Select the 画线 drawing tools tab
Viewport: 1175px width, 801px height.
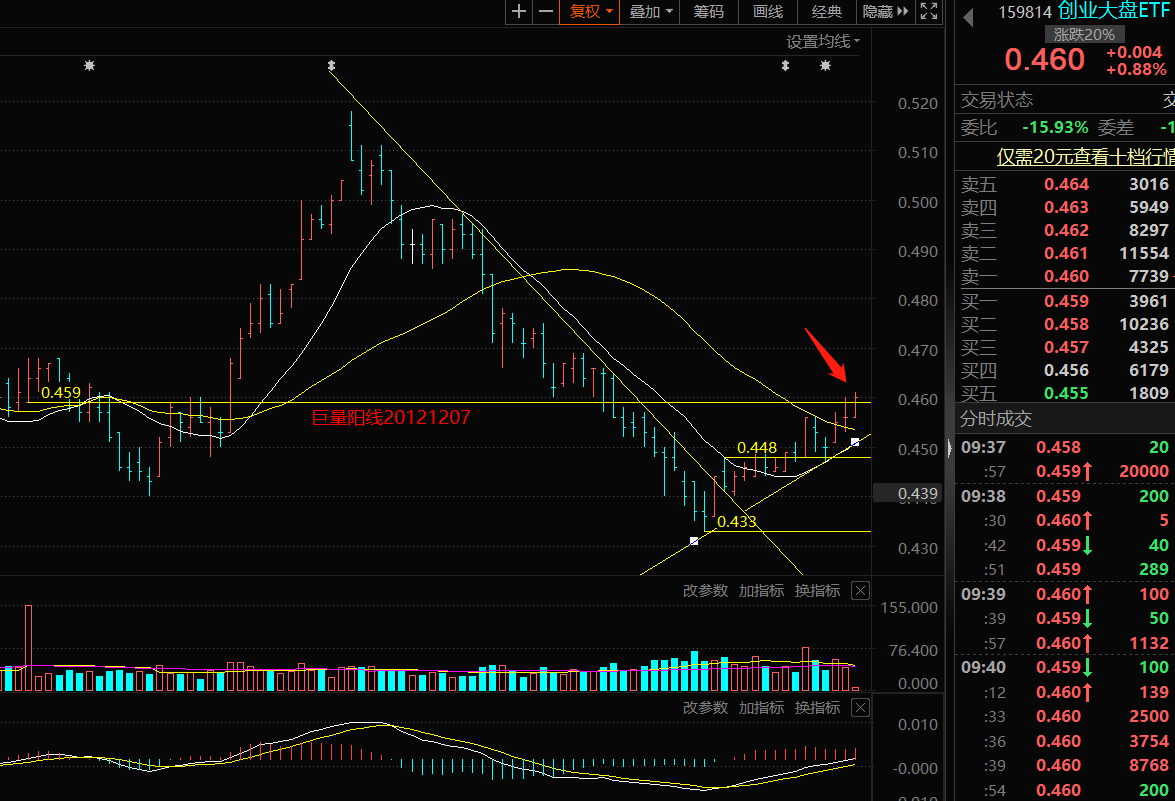(767, 12)
